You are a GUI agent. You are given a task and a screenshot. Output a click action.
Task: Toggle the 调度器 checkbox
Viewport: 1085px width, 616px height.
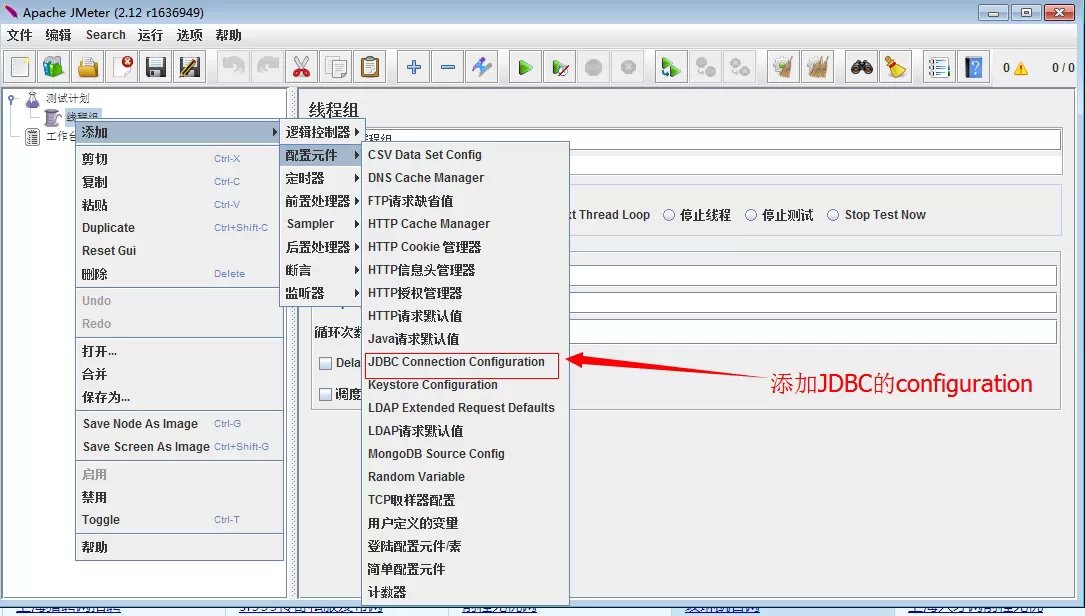click(x=325, y=395)
